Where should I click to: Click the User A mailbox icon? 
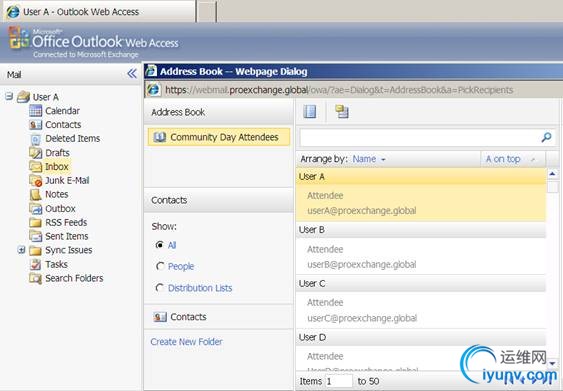click(23, 97)
